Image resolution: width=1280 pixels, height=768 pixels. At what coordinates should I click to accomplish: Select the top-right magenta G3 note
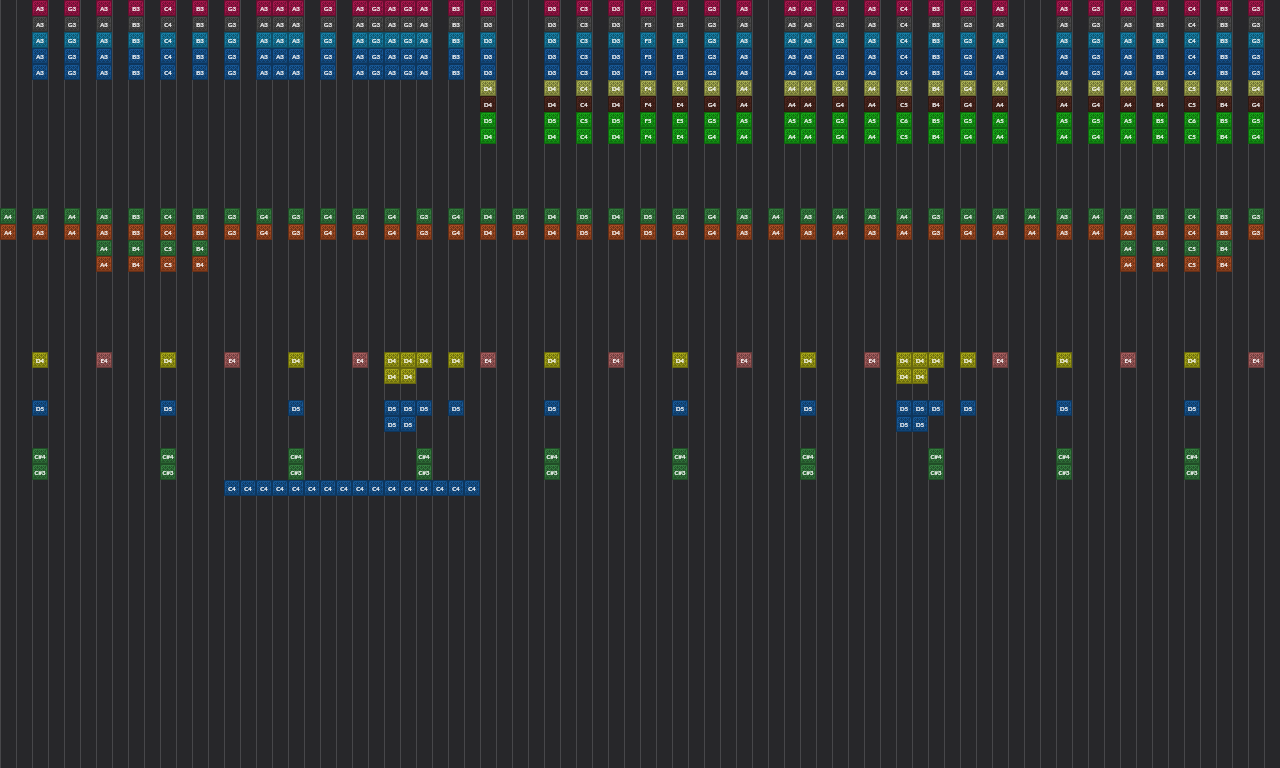coord(1256,8)
